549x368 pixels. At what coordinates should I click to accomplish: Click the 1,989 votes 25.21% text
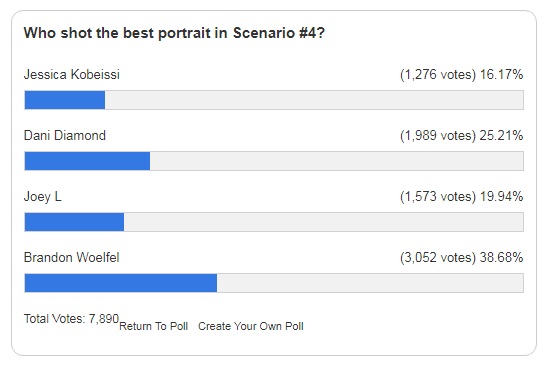[461, 136]
